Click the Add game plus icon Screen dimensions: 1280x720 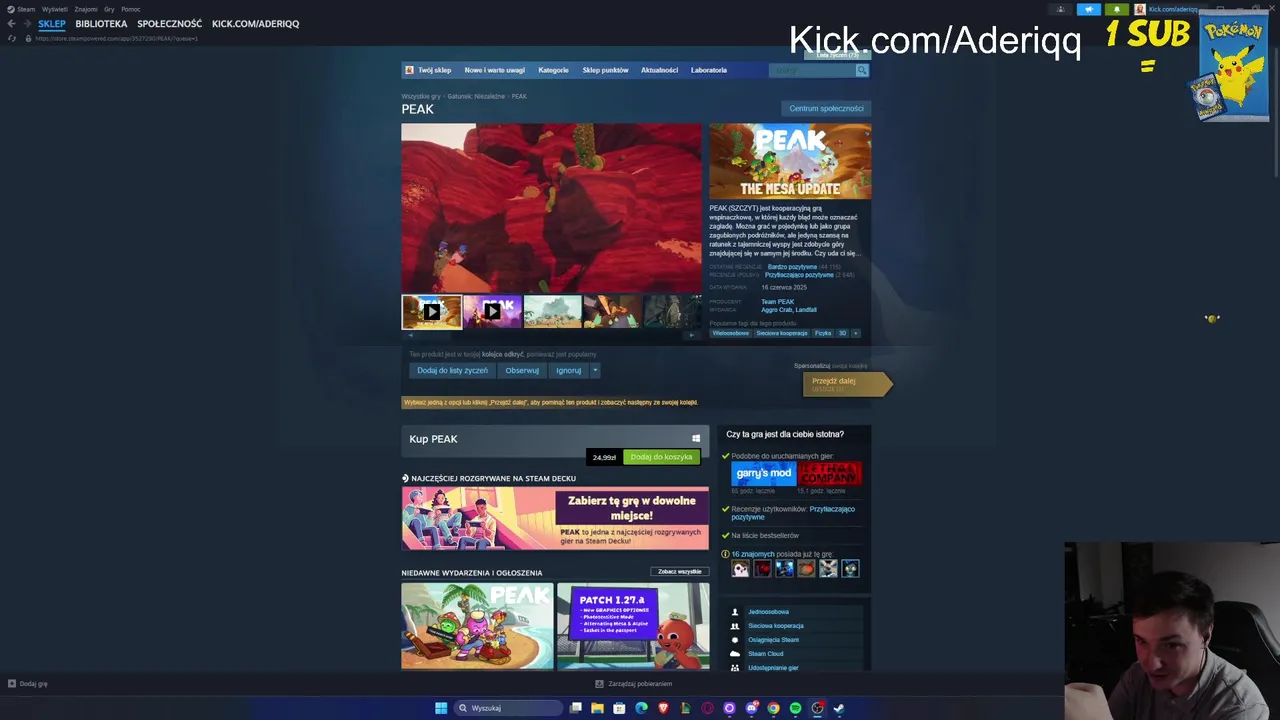pos(12,684)
